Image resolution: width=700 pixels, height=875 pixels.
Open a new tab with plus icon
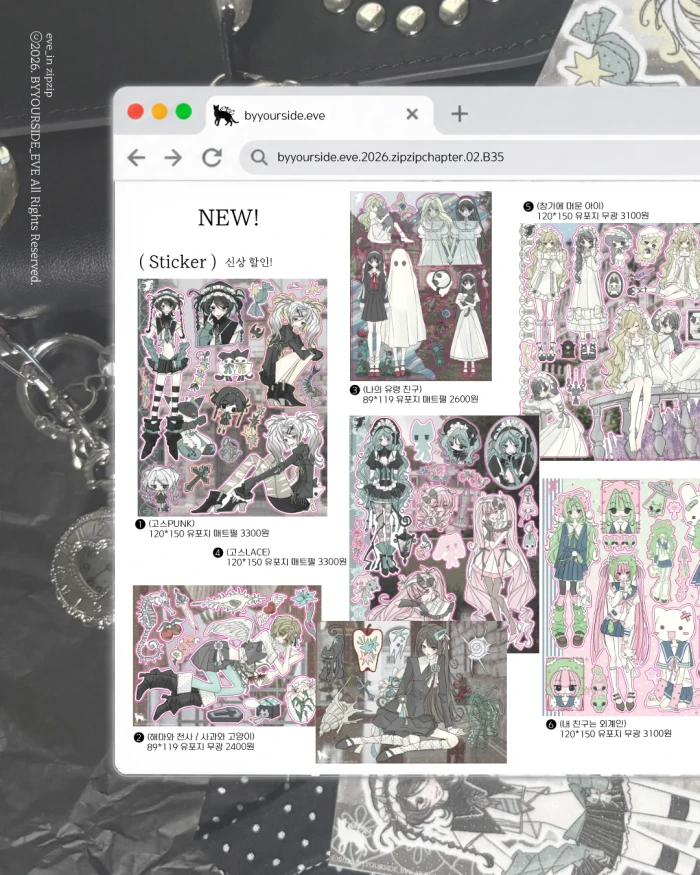(x=459, y=114)
